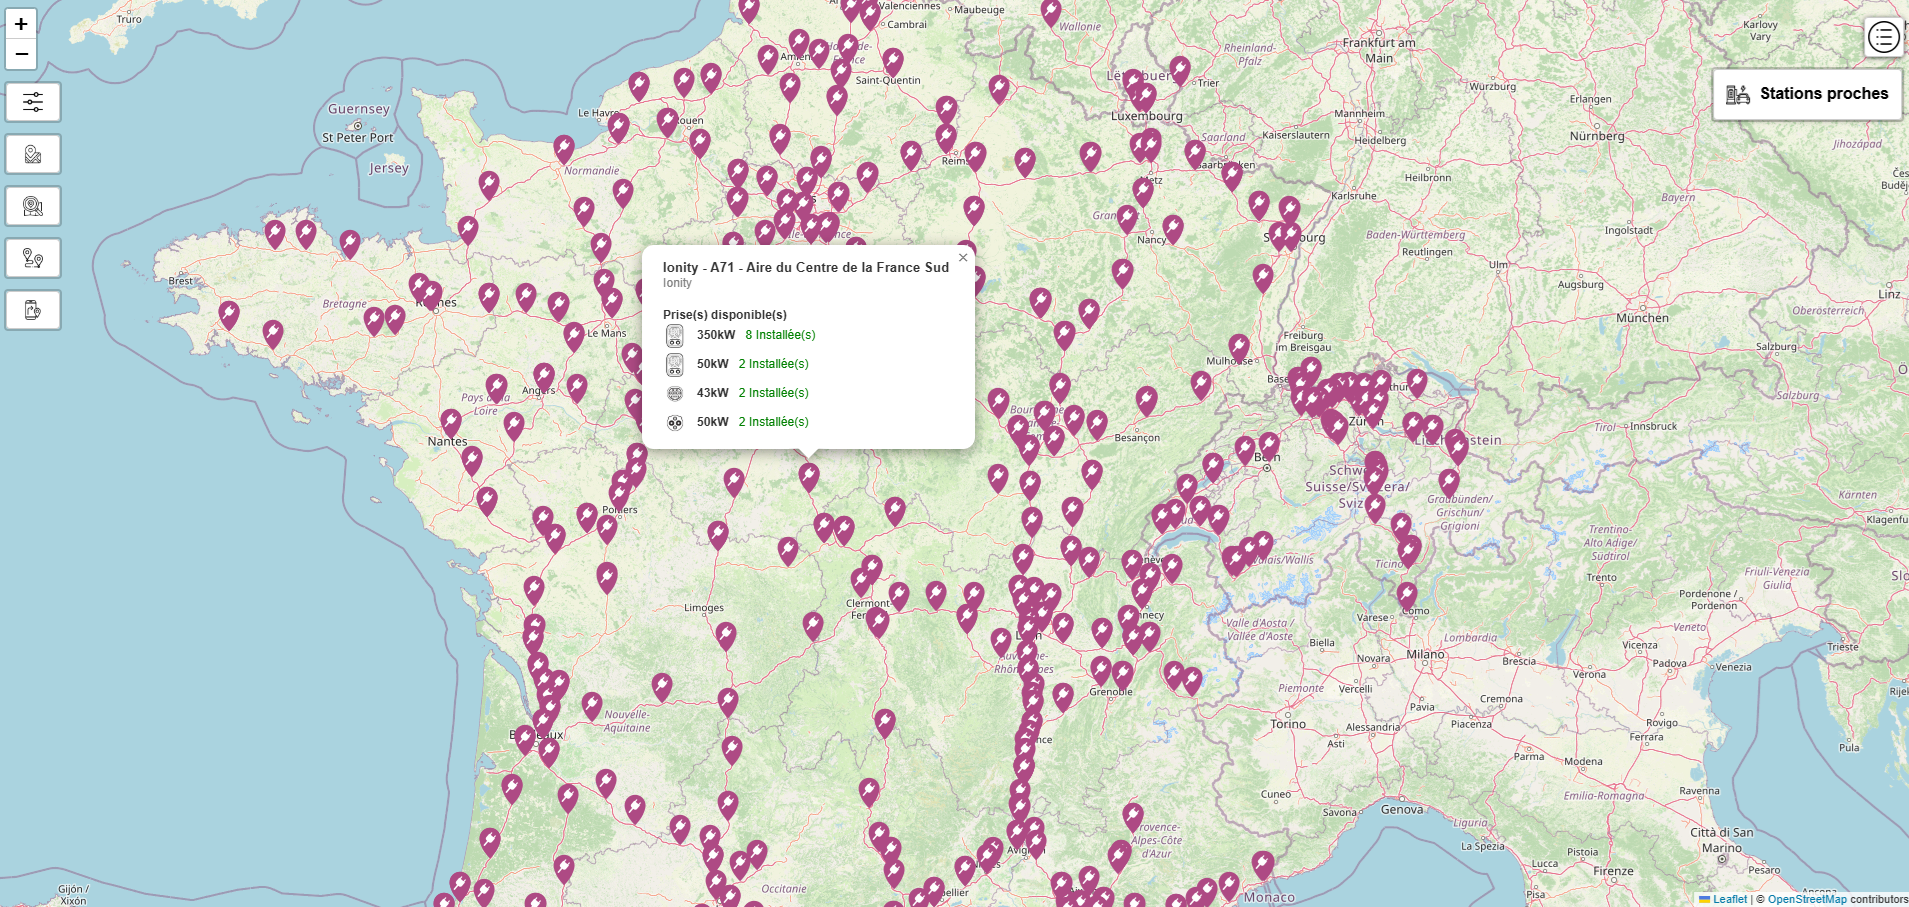The image size is (1909, 907).
Task: Click the charging marker near Nantes
Action: click(x=451, y=421)
